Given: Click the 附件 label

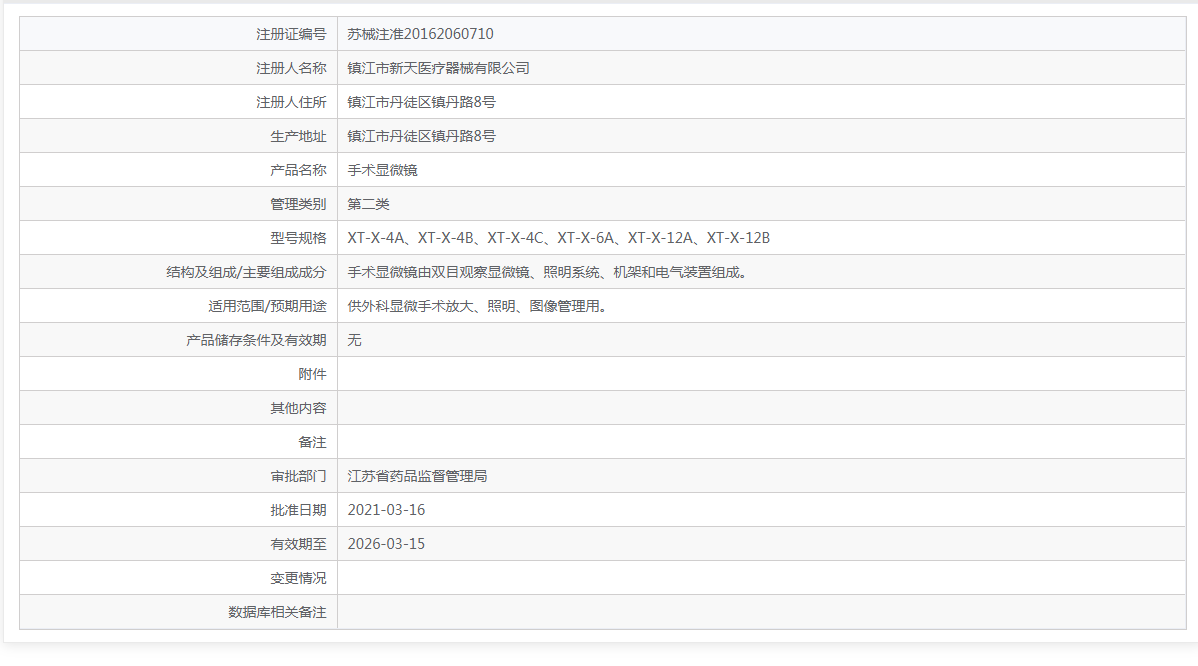Looking at the screenshot, I should point(312,374).
